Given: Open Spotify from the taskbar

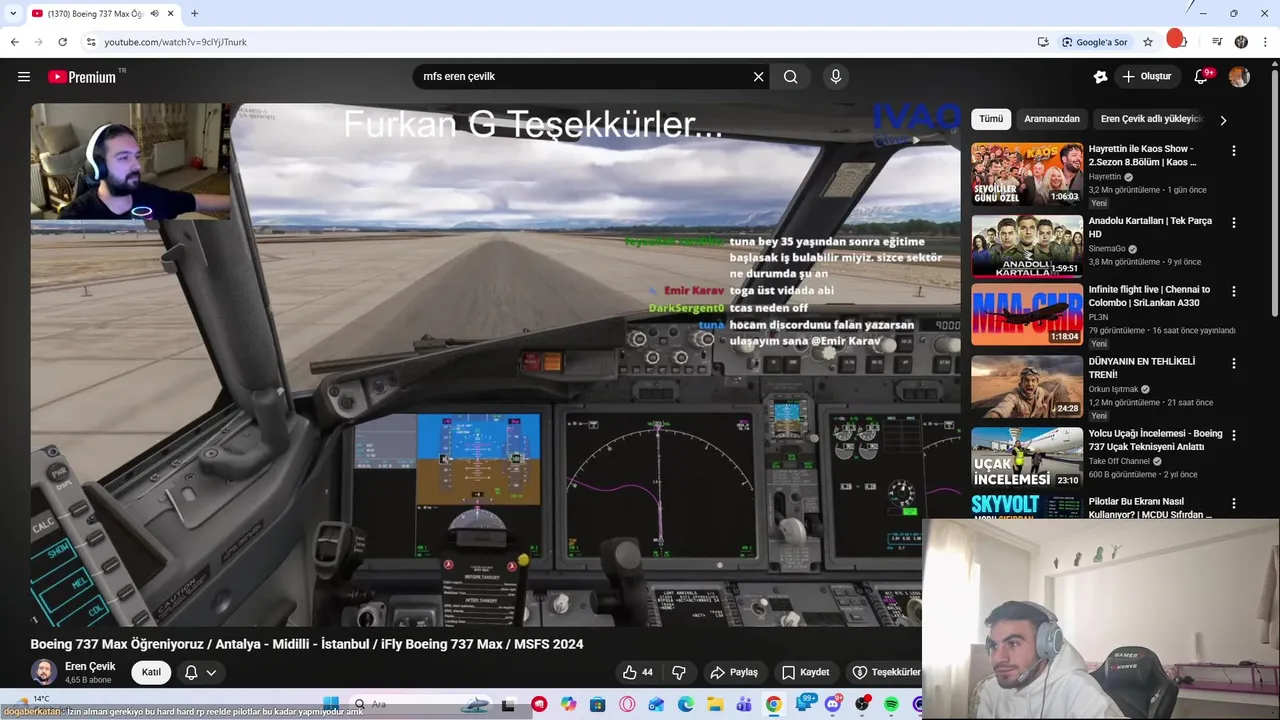Looking at the screenshot, I should click(891, 704).
